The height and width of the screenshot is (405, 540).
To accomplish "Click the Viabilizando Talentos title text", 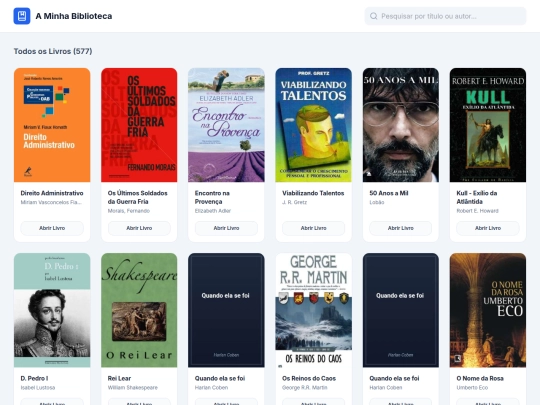I will pos(313,193).
